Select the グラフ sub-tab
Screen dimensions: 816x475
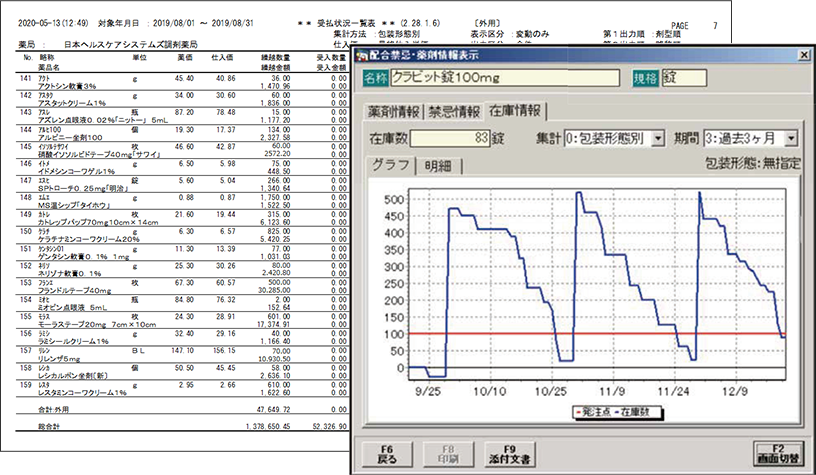coord(391,165)
